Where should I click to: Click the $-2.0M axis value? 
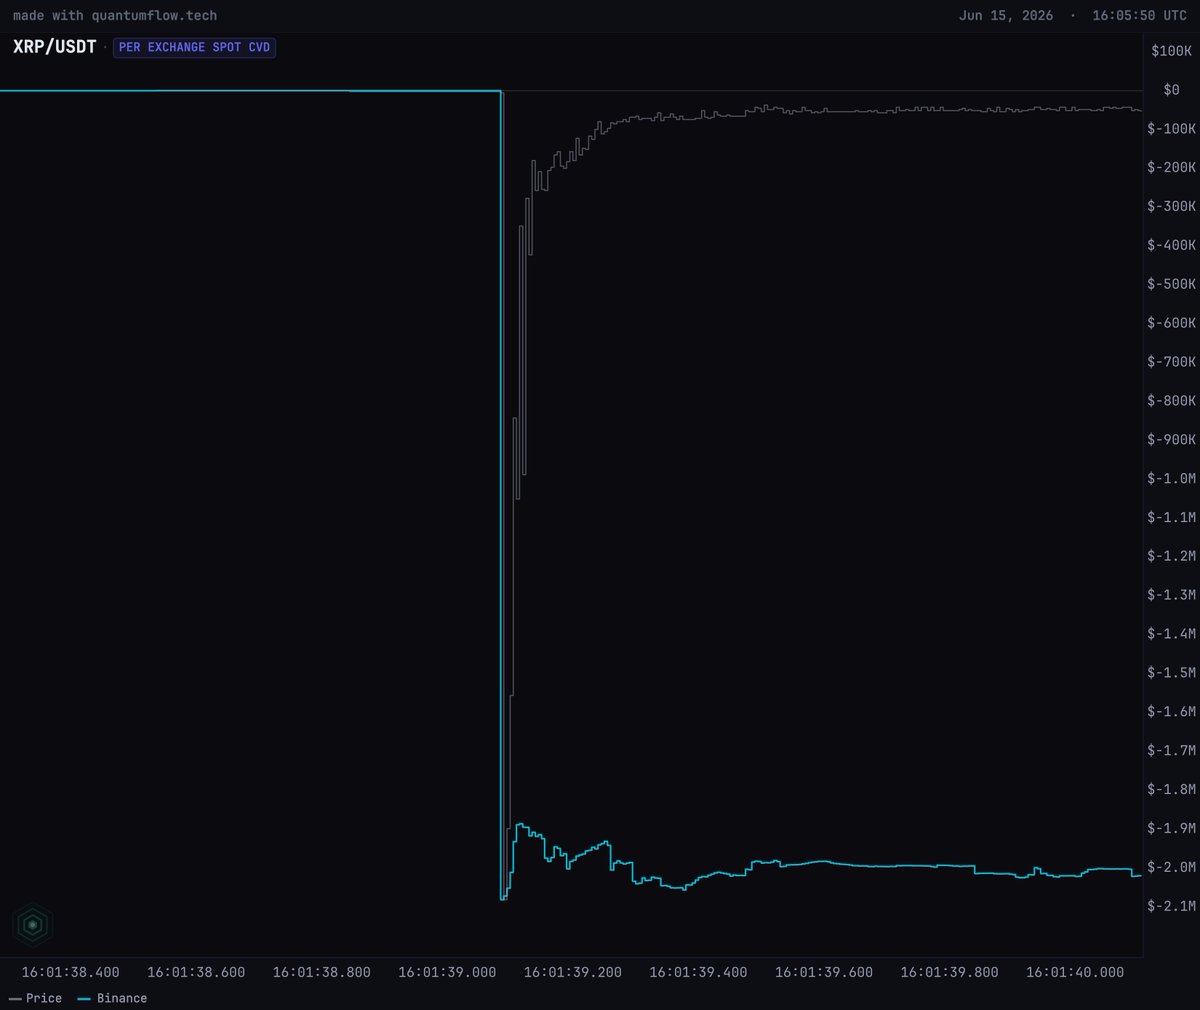click(x=1171, y=867)
